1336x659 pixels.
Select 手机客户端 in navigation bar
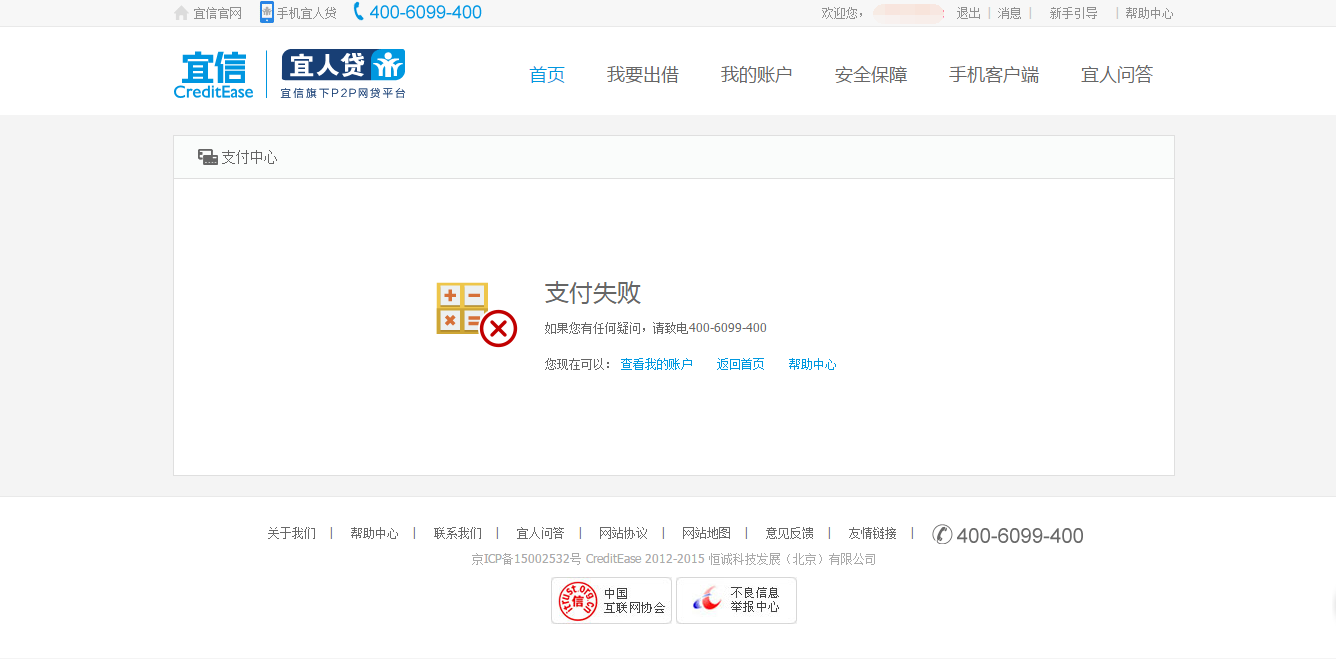click(994, 75)
